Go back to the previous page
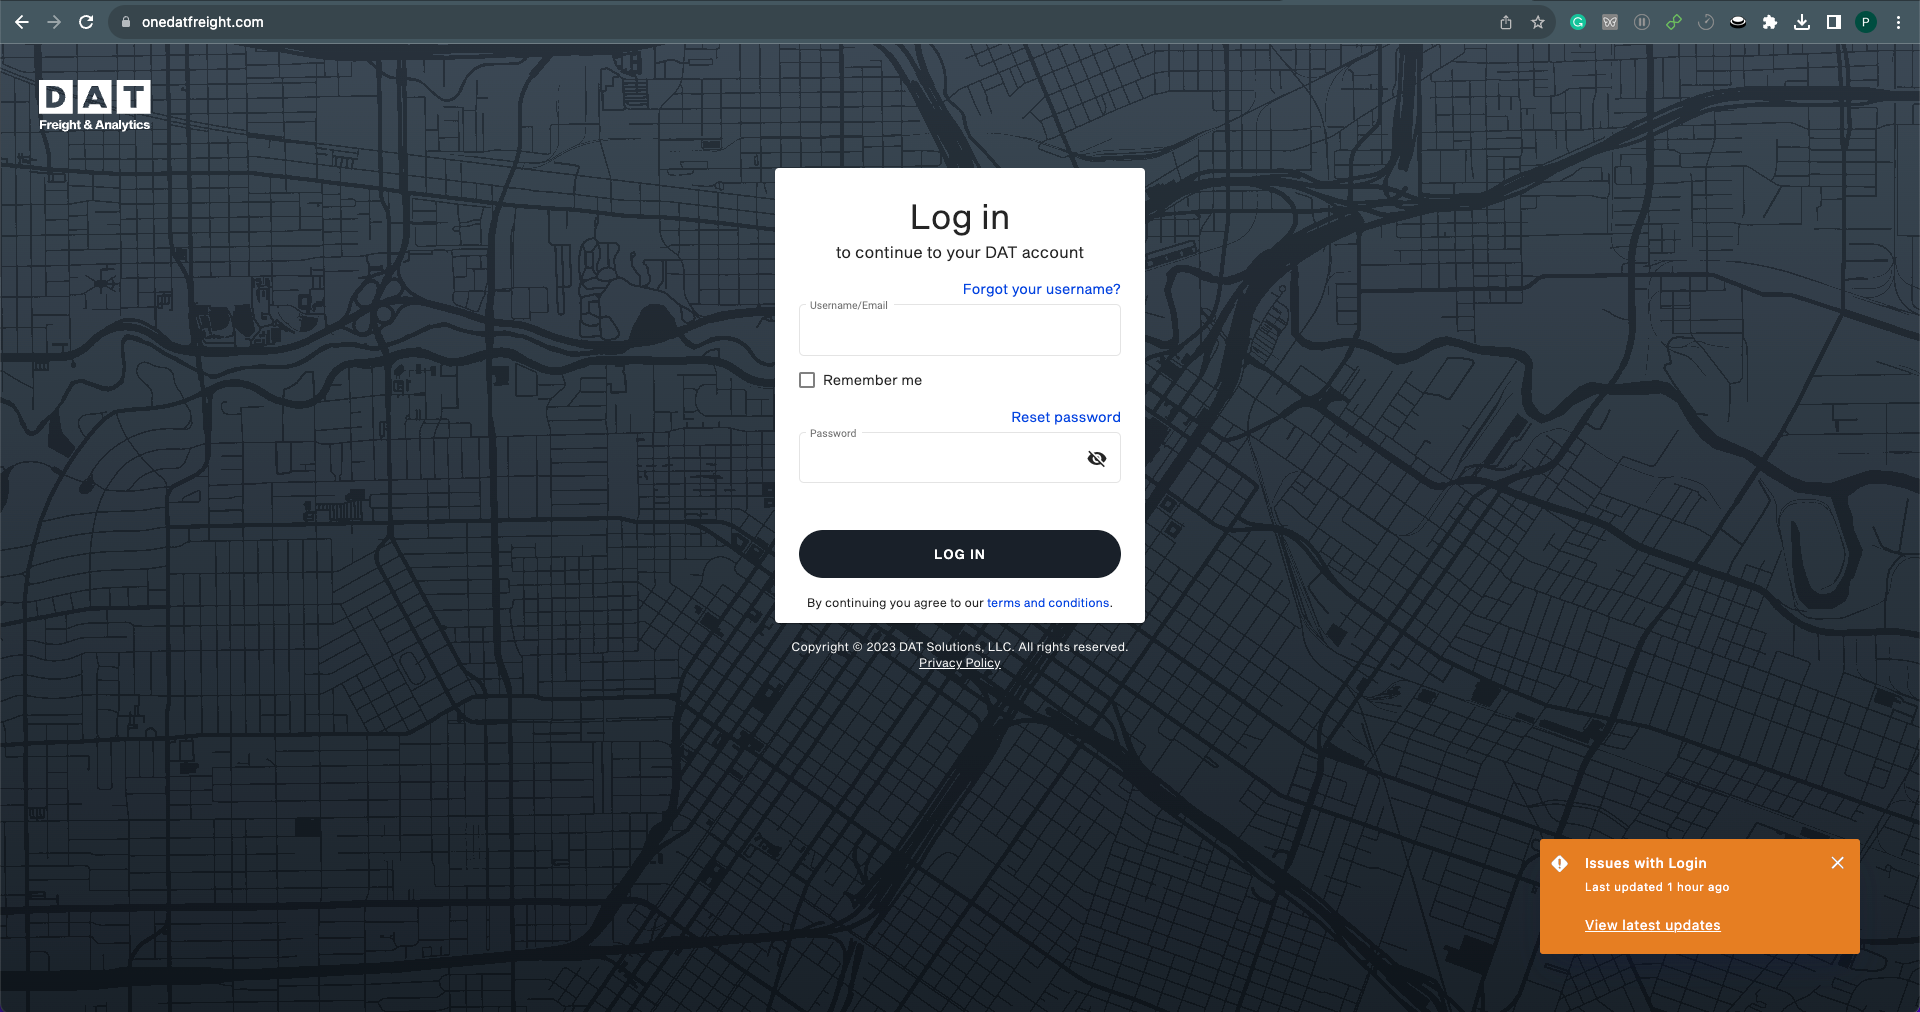Image resolution: width=1920 pixels, height=1012 pixels. click(22, 22)
